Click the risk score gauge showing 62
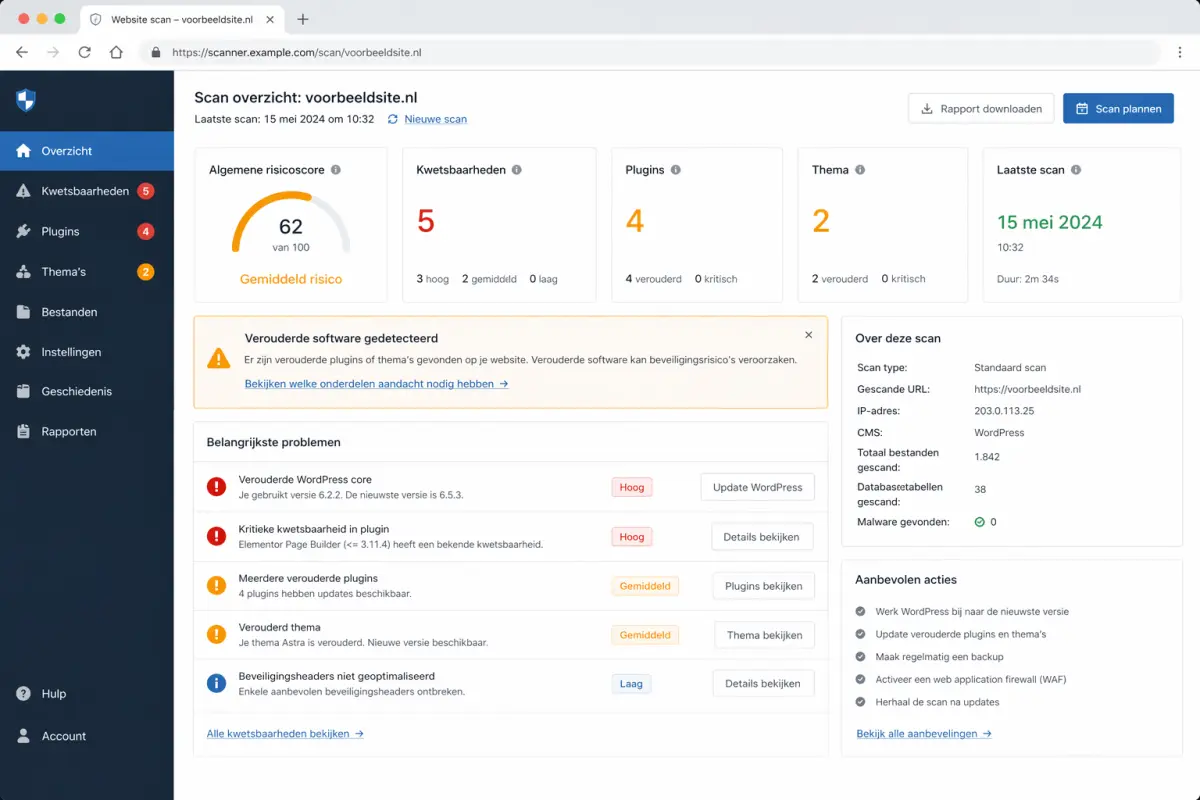1200x800 pixels. (x=291, y=222)
